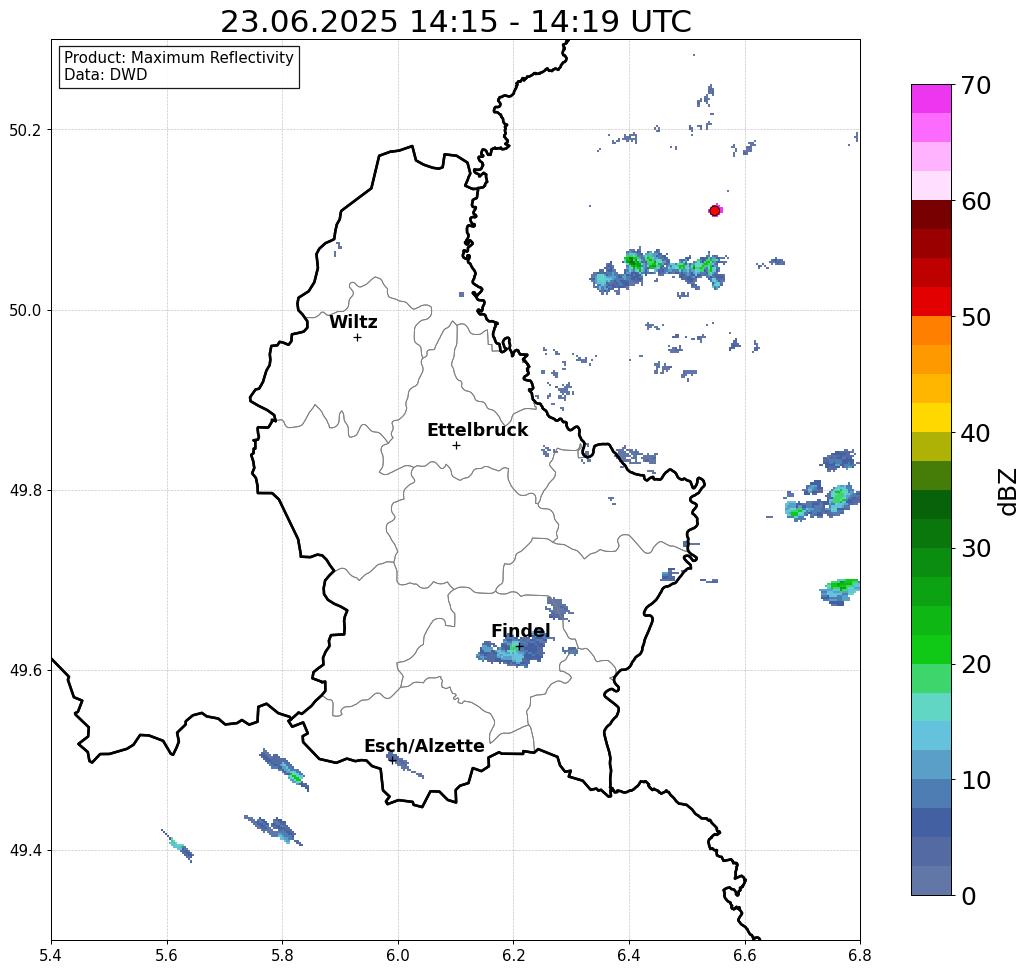Click the plus marker below Wiltz
The image size is (1029, 973).
[x=357, y=337]
